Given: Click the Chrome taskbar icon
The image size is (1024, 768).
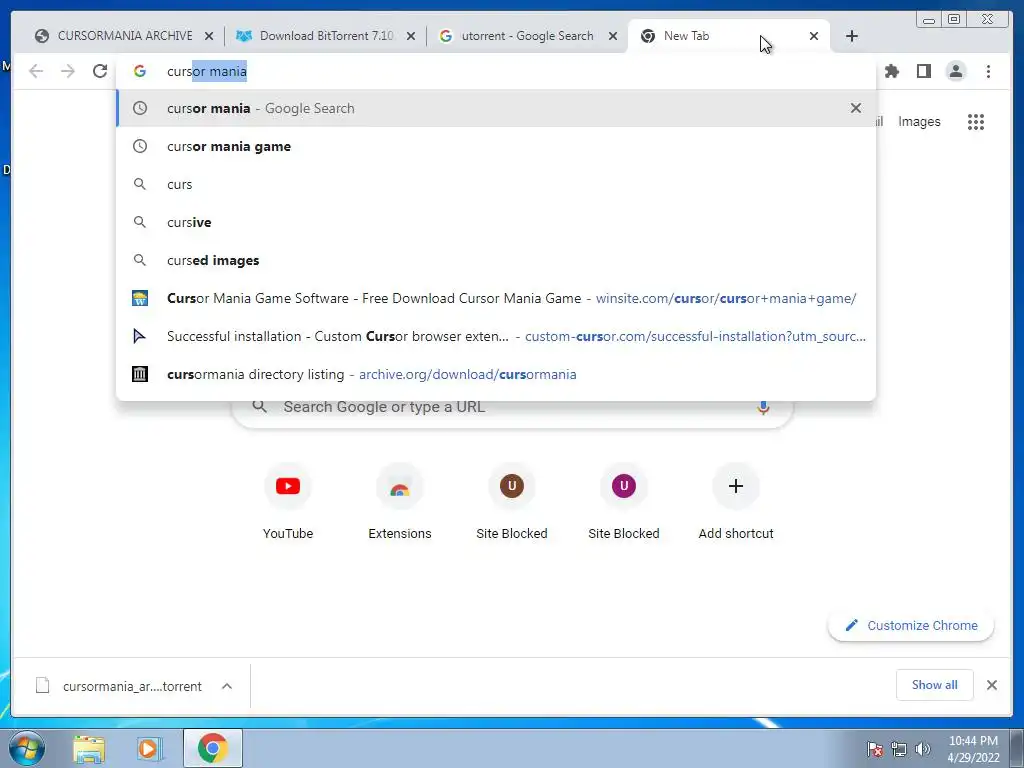Looking at the screenshot, I should [213, 748].
